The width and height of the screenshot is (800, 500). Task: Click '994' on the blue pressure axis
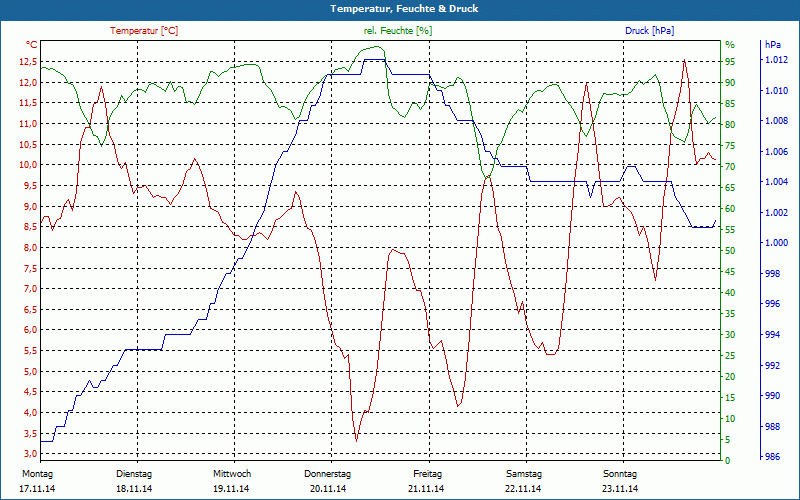coord(772,335)
